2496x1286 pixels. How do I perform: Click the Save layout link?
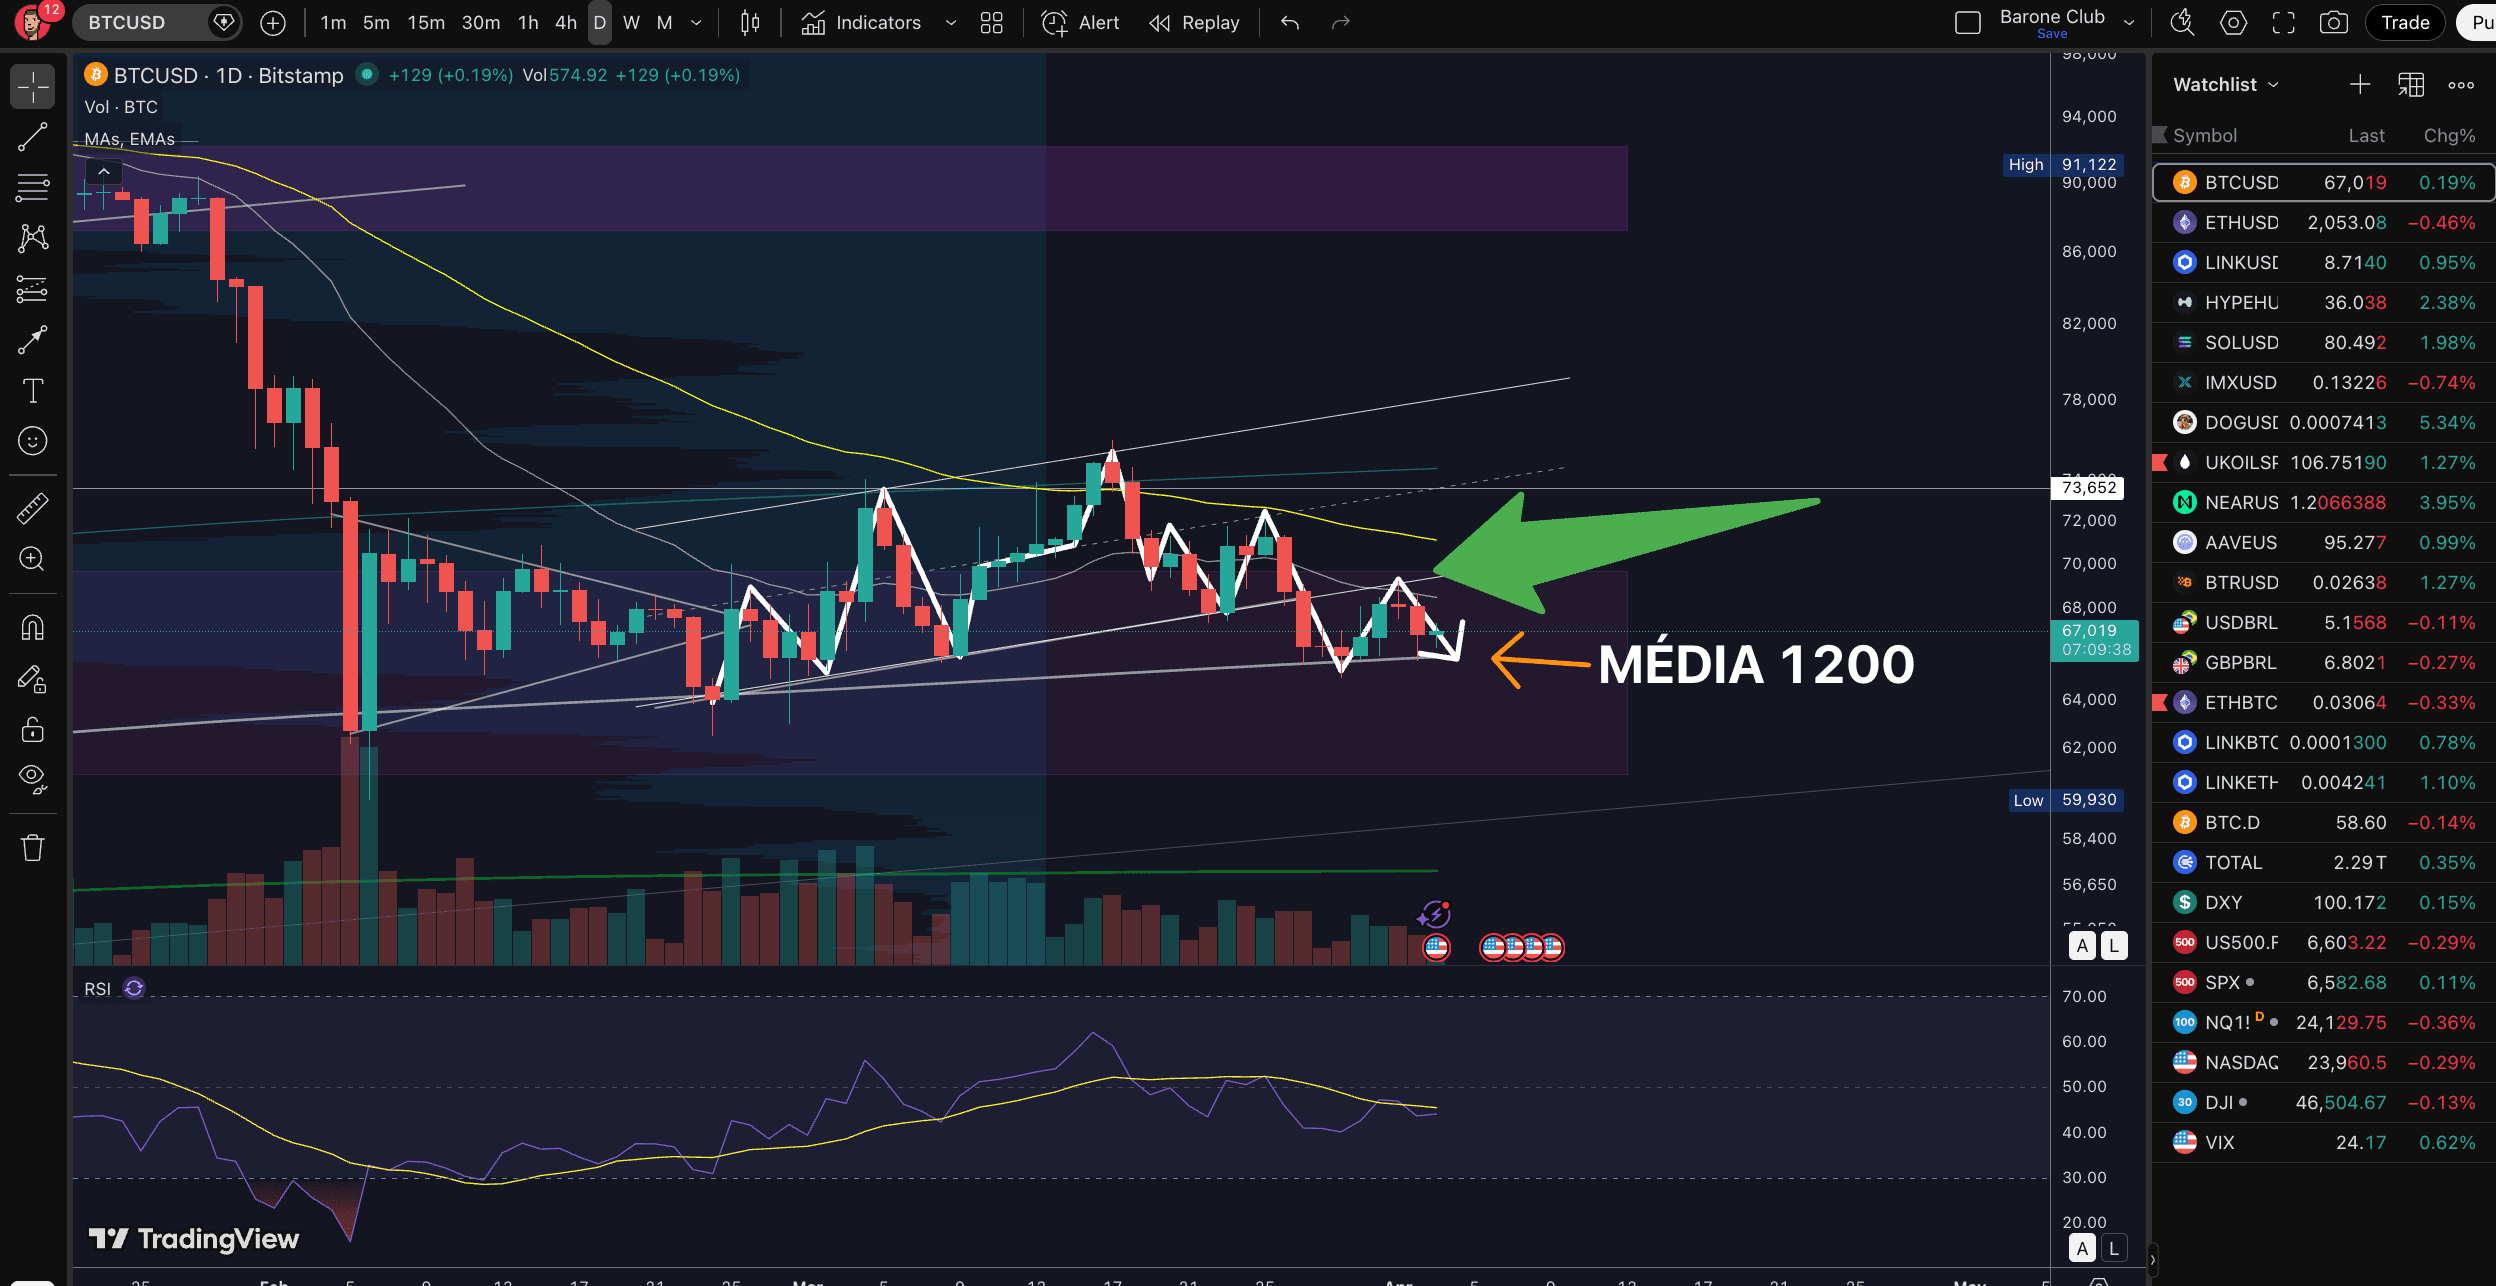coord(2051,33)
